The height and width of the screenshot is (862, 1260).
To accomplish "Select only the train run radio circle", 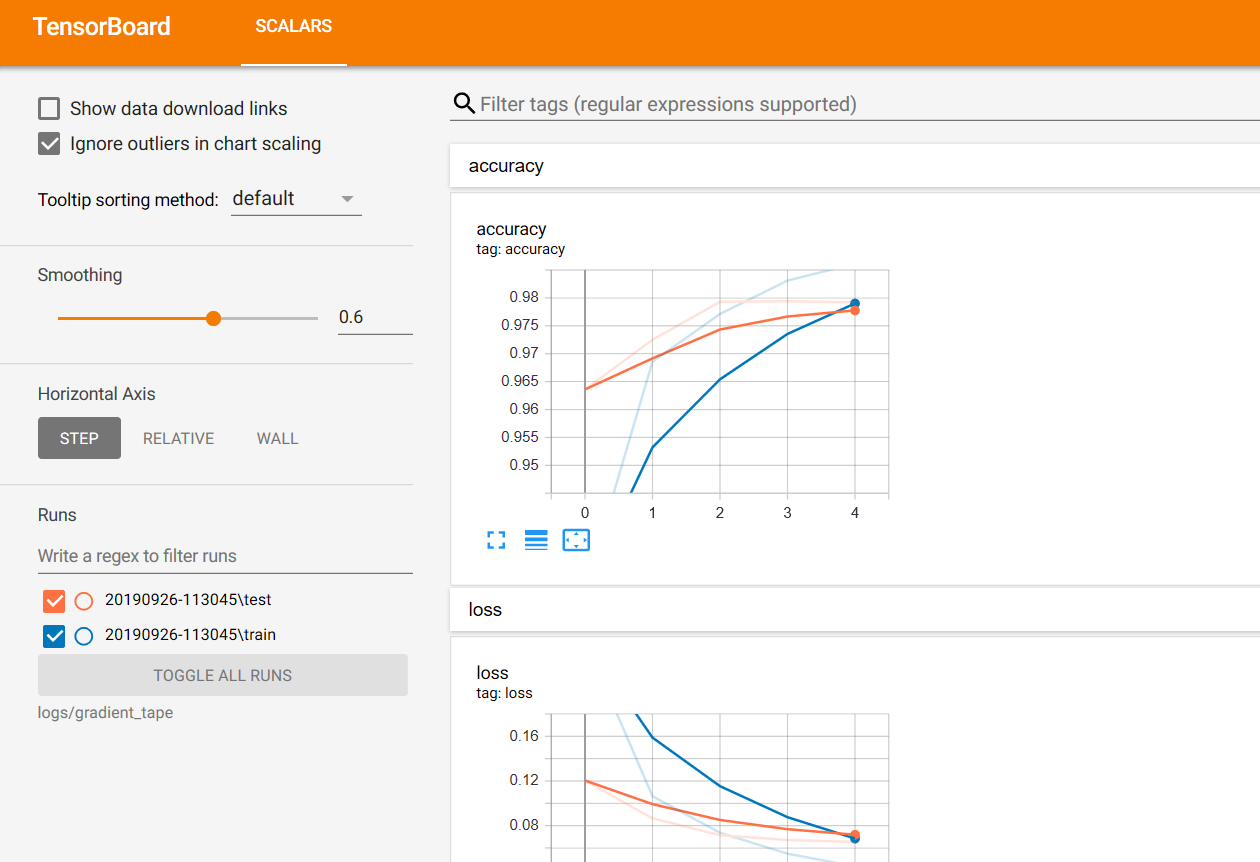I will (84, 635).
